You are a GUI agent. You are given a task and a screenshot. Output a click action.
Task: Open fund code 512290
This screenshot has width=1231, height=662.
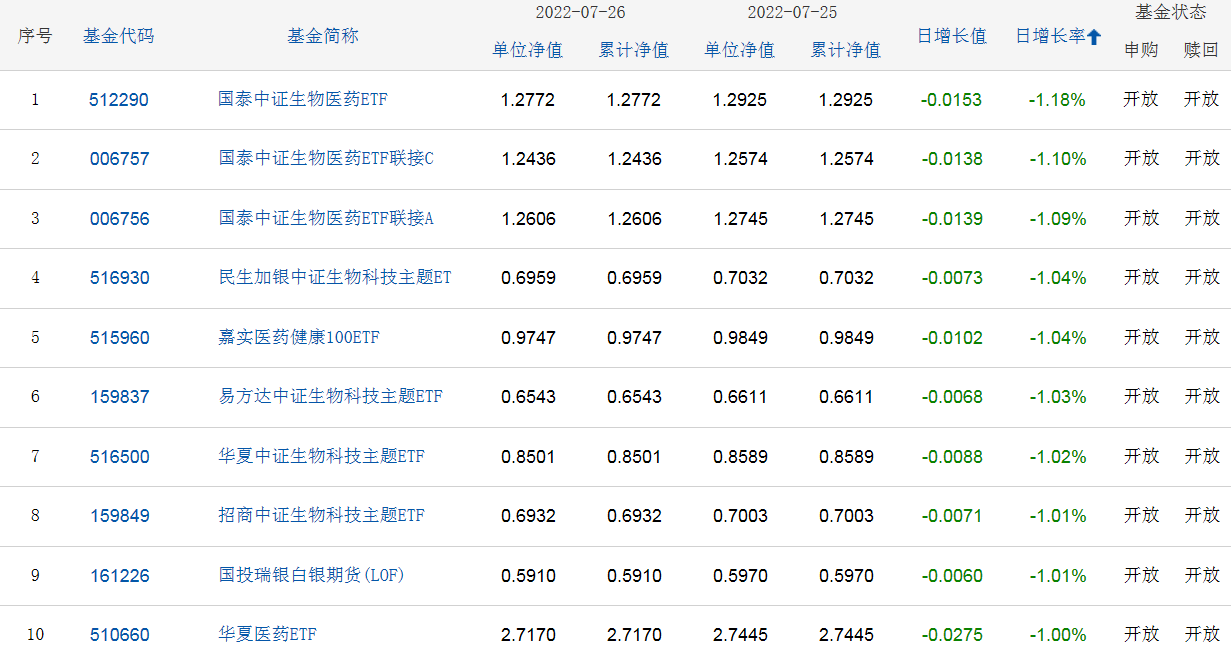point(119,100)
